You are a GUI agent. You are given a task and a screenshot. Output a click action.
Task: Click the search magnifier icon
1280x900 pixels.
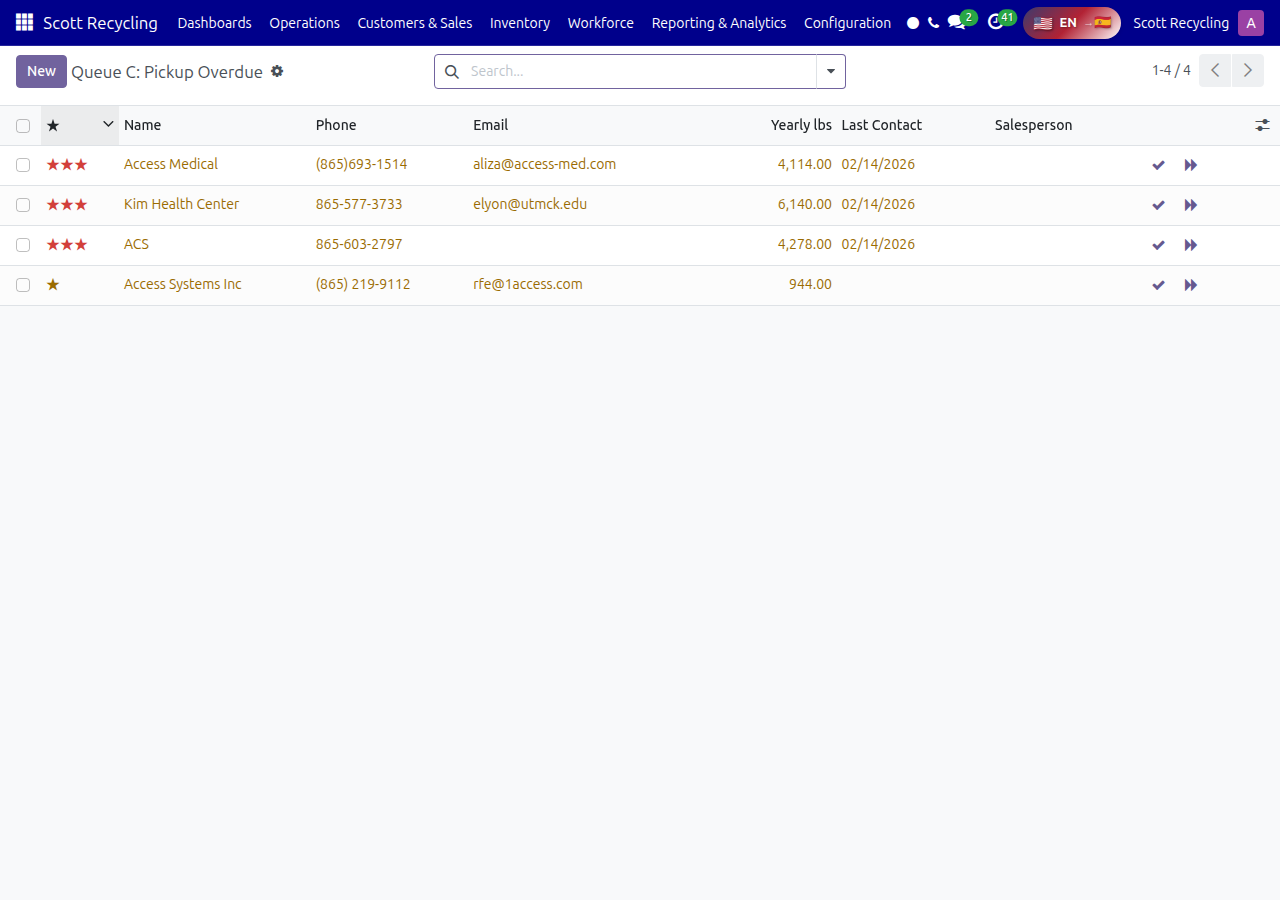tap(452, 71)
